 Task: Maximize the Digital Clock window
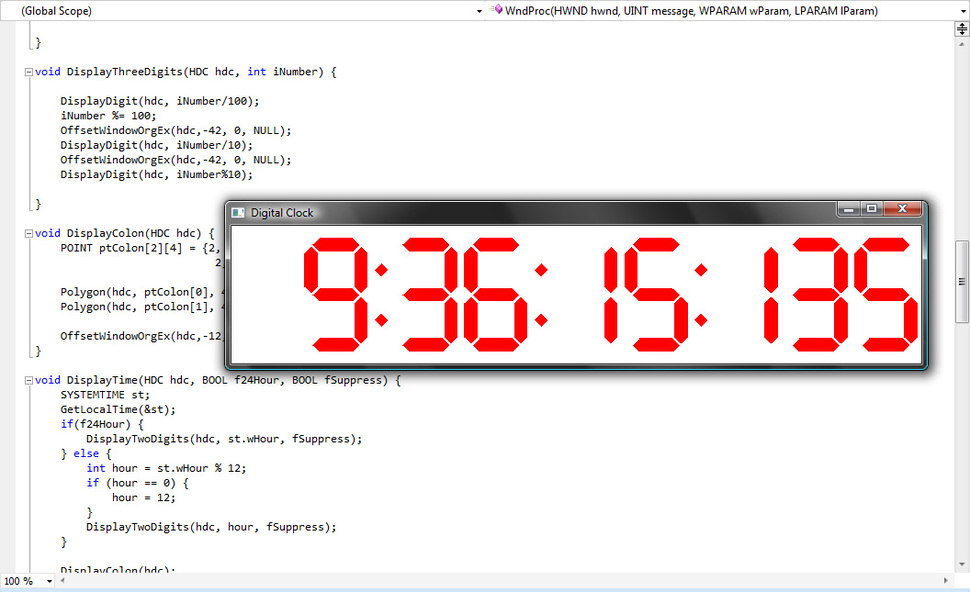tap(872, 209)
